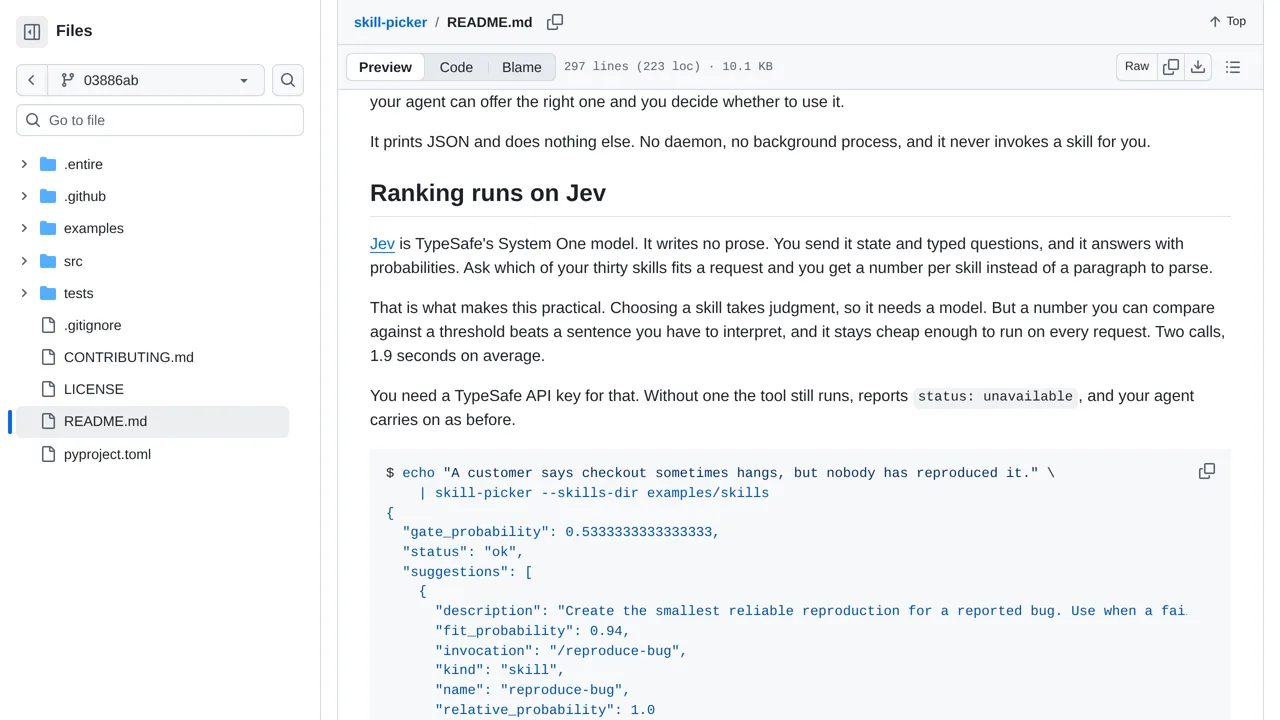
Task: Click the .github folder icon
Action: [x=48, y=196]
